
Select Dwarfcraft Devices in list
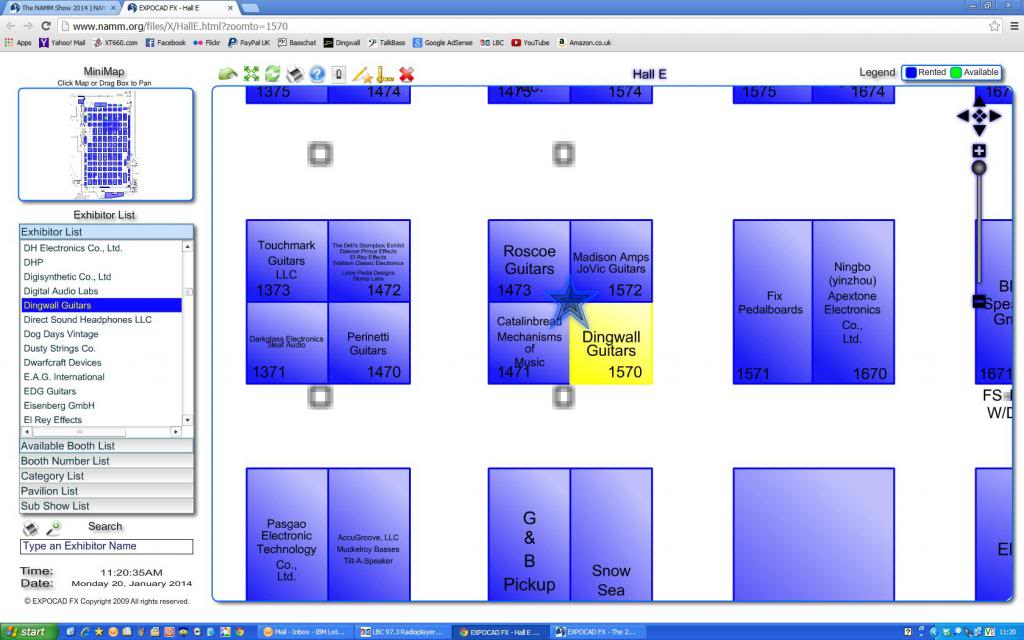101,362
